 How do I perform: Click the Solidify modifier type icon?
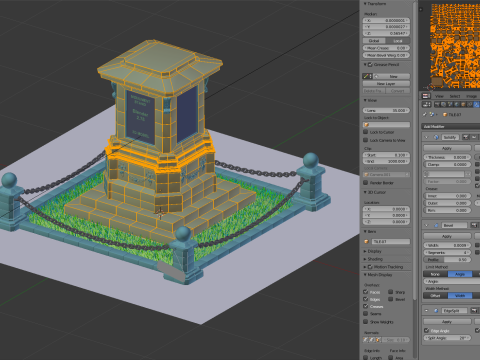pos(436,137)
